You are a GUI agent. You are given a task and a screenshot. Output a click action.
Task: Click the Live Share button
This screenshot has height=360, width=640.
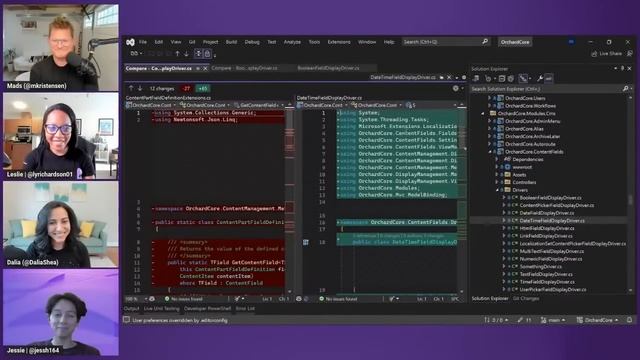click(607, 53)
